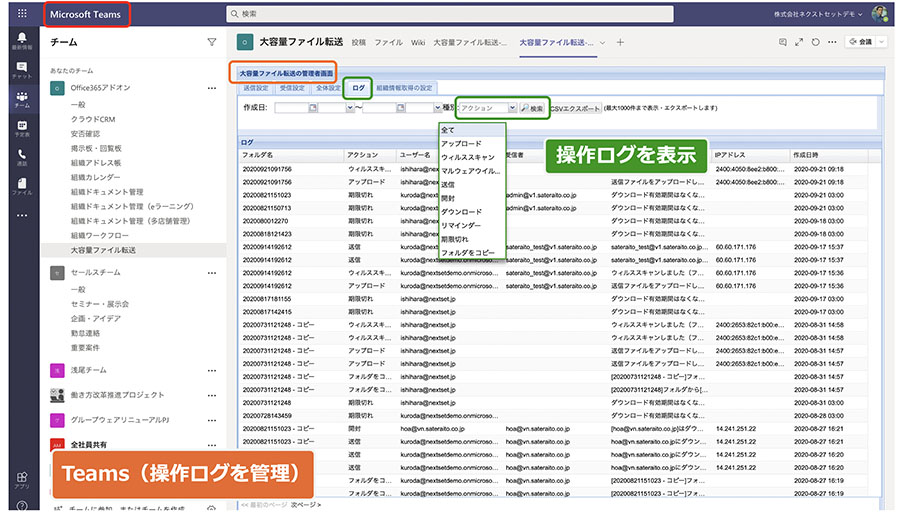Open the ファイル channel tab
Screen dimensions: 900x514
coord(389,42)
